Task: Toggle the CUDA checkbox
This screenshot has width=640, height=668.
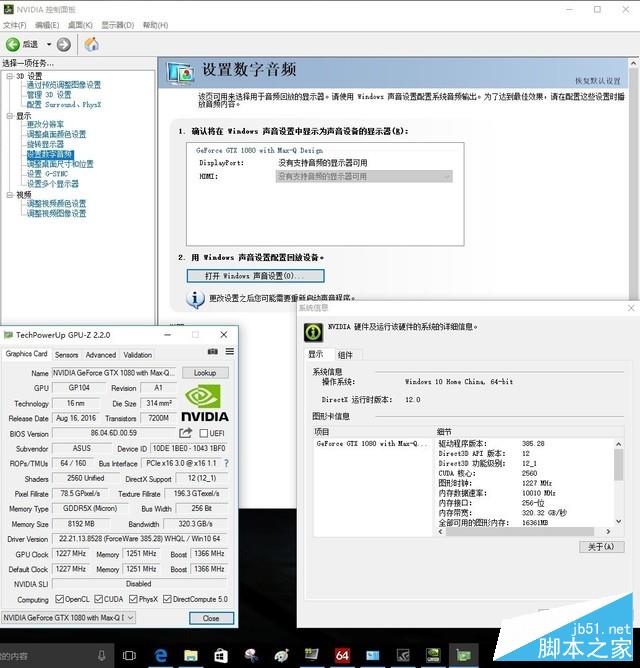Action: tap(98, 599)
